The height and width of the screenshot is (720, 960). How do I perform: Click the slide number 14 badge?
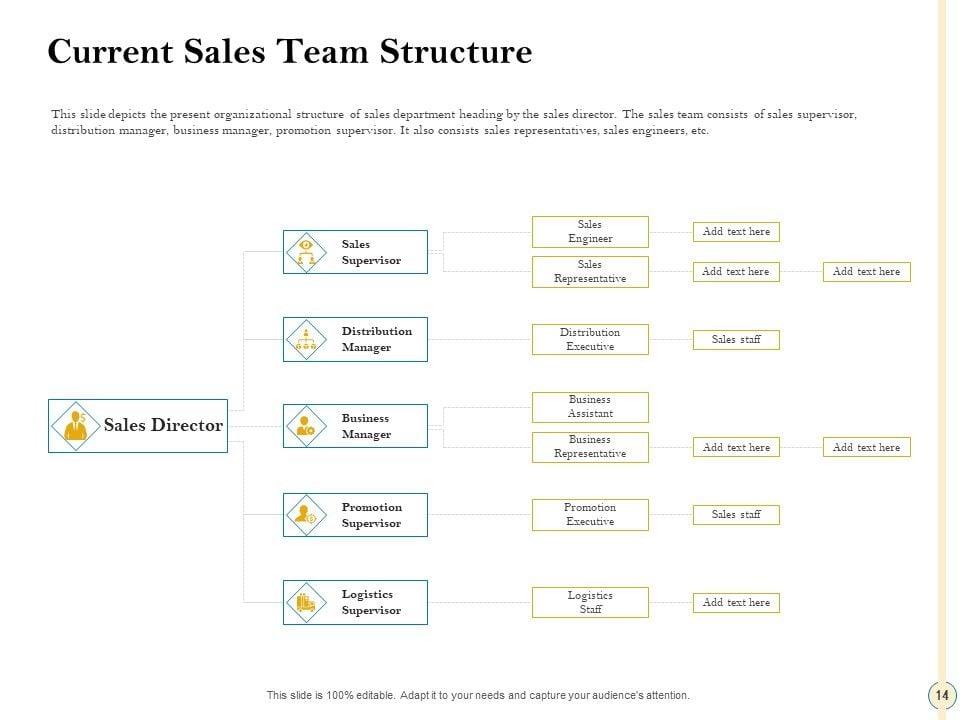[x=941, y=695]
